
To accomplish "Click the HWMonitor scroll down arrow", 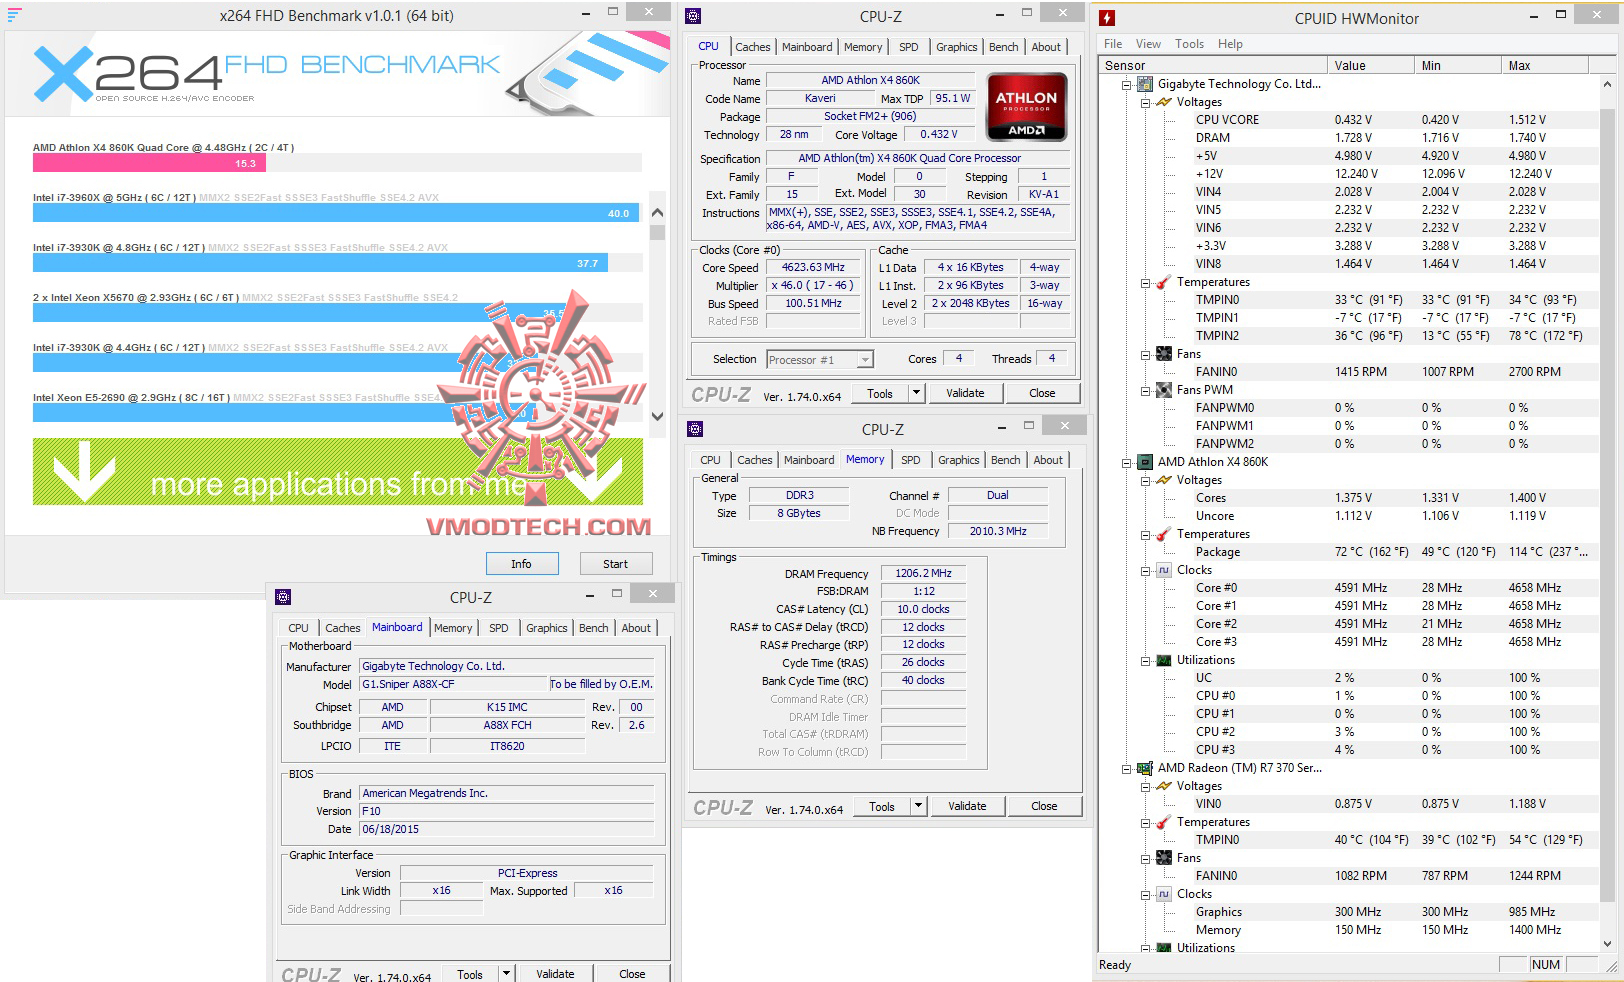I will coord(1608,943).
